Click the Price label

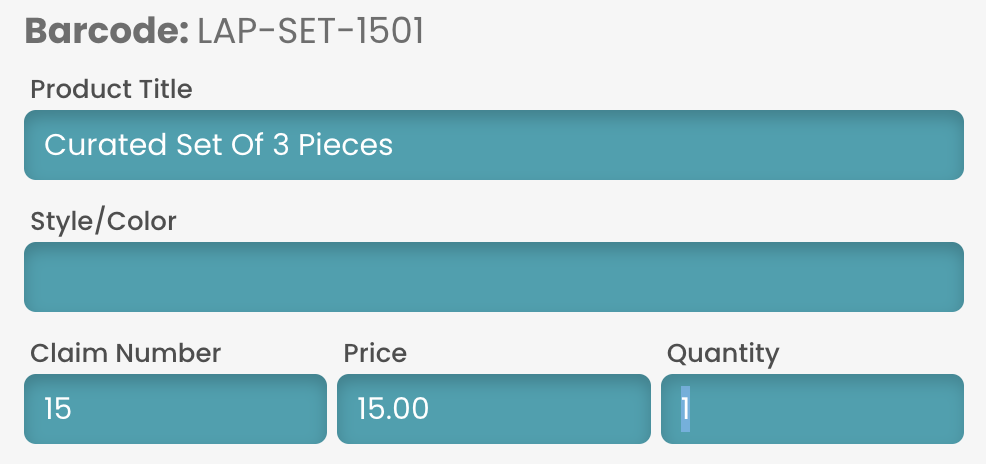(x=375, y=353)
